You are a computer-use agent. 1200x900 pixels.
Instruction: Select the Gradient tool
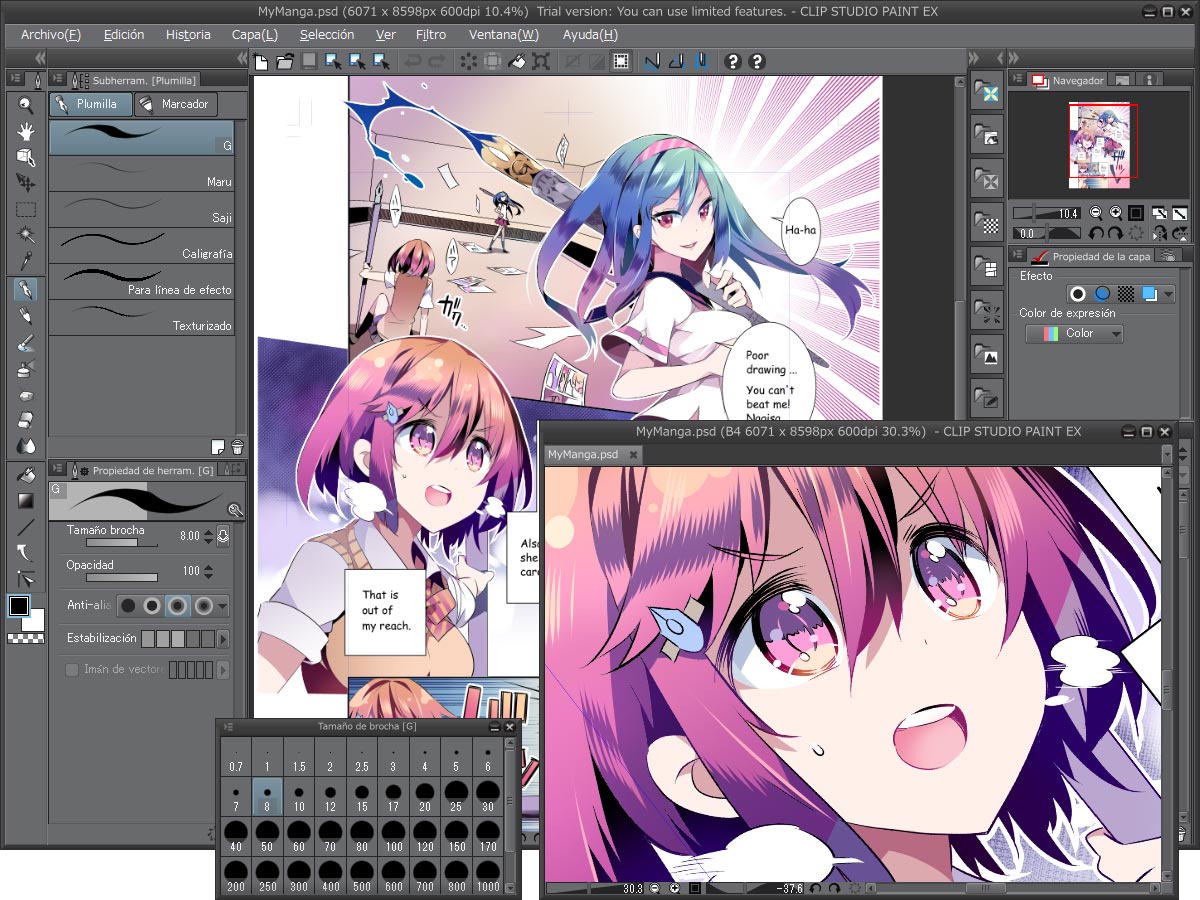coord(26,500)
